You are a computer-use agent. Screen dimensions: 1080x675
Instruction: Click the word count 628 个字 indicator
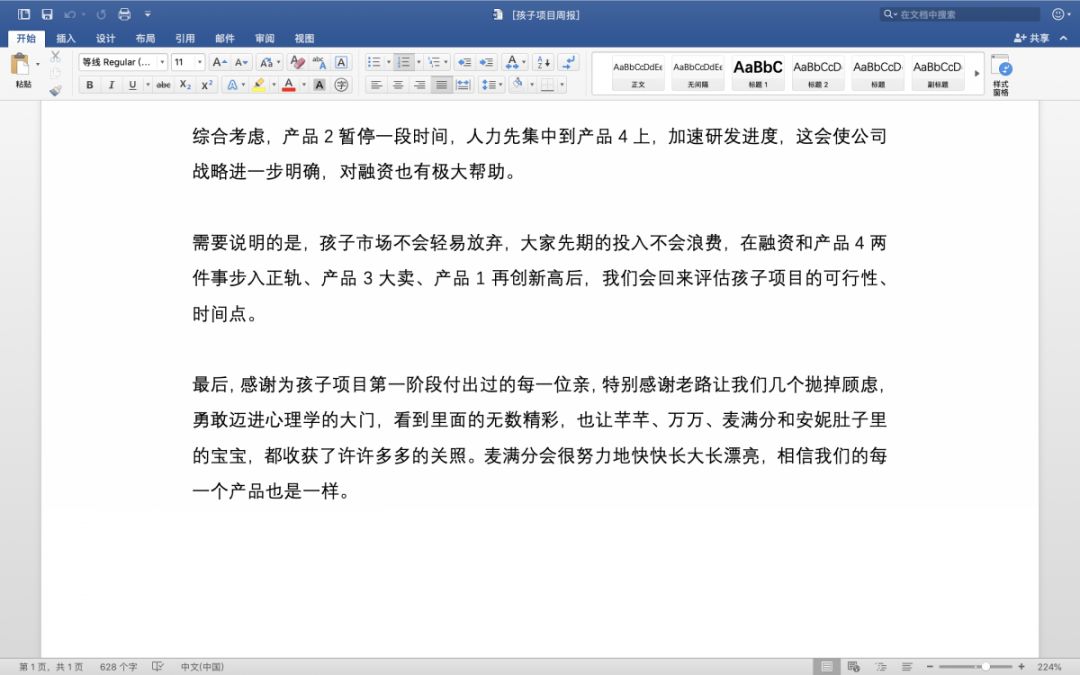pyautogui.click(x=118, y=664)
